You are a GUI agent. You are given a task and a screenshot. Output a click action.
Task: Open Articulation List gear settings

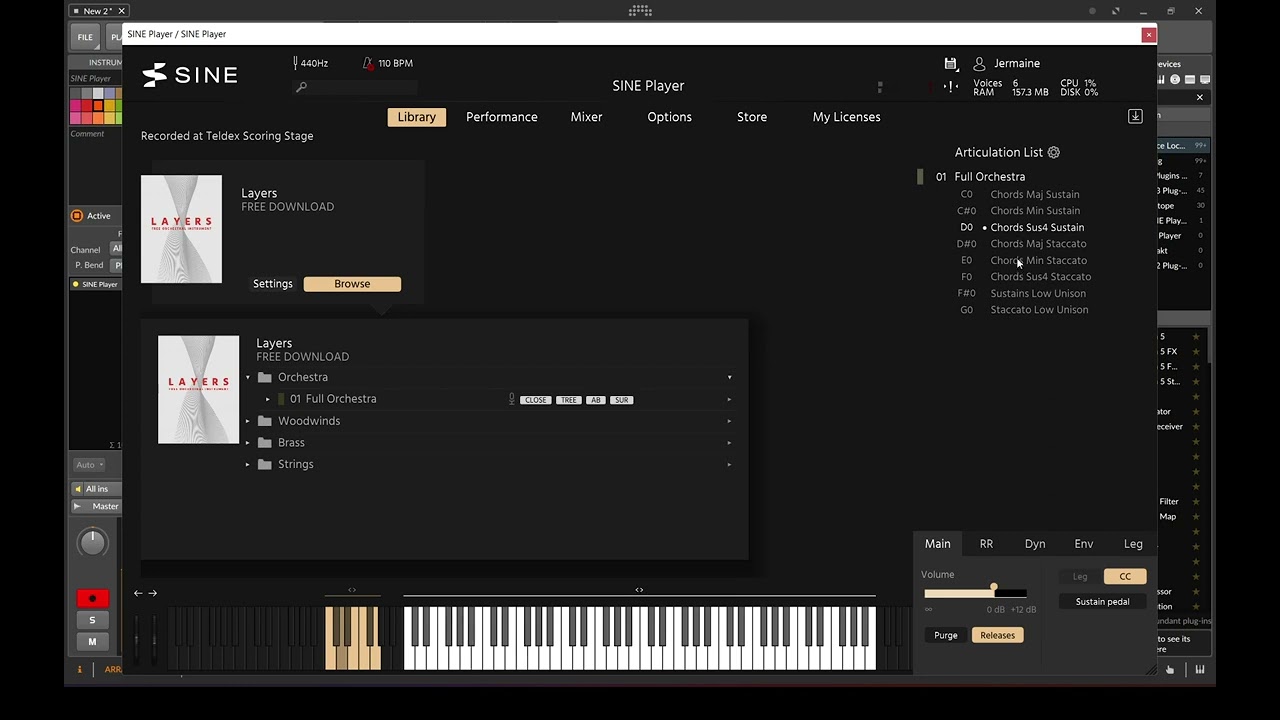click(x=1053, y=152)
